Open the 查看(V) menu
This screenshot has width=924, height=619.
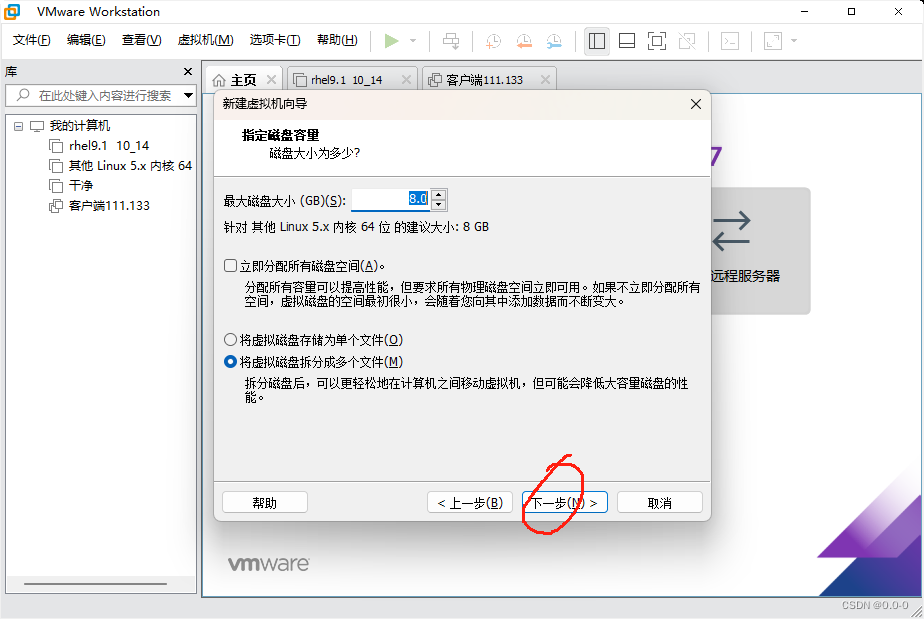click(141, 39)
